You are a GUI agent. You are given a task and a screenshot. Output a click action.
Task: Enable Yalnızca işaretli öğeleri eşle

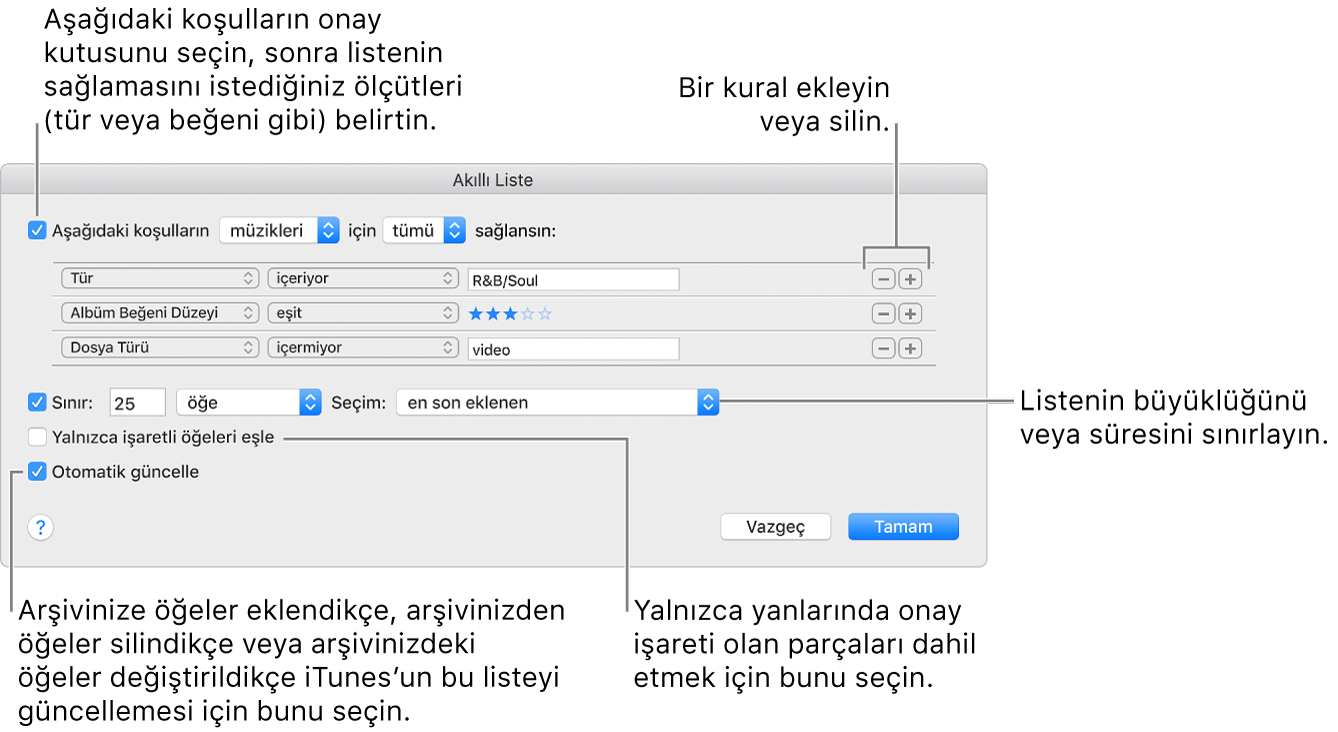point(38,437)
